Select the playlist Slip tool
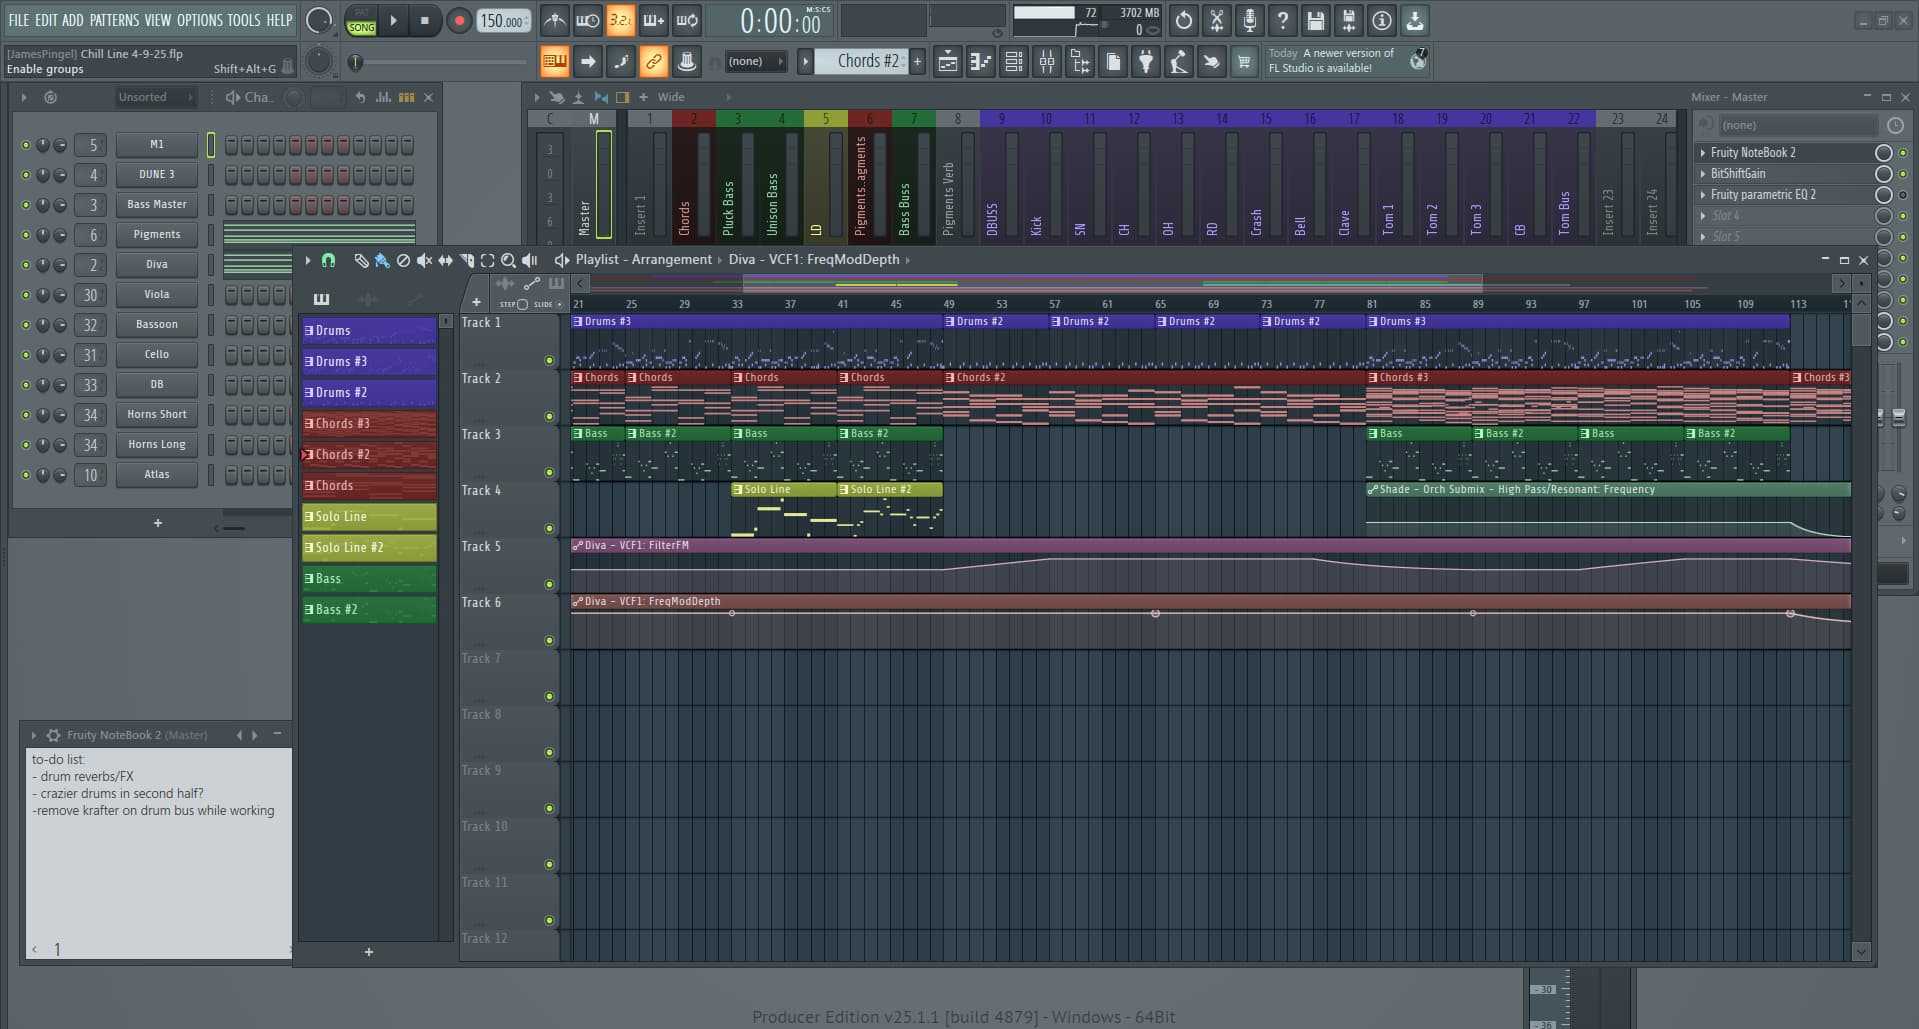The image size is (1919, 1029). [445, 260]
